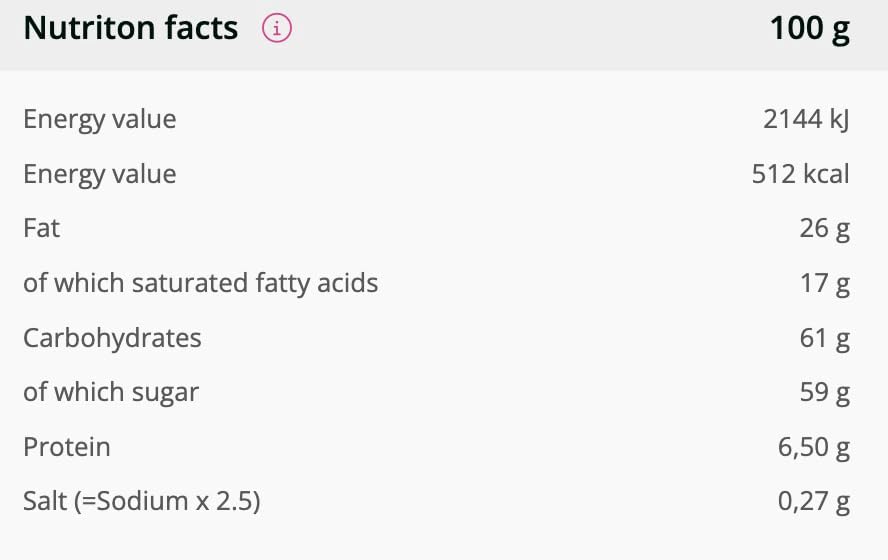
Task: Select the of which sugar label
Action: [x=110, y=392]
